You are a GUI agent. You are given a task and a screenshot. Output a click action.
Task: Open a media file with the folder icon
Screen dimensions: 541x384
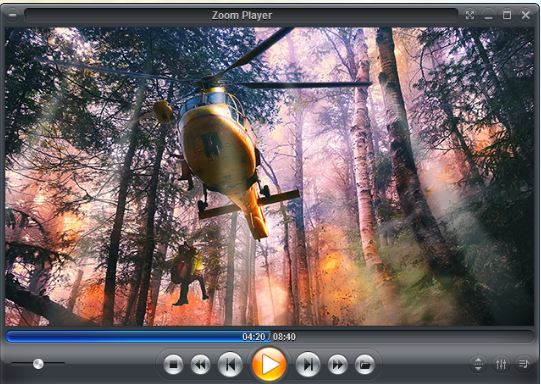tap(365, 364)
